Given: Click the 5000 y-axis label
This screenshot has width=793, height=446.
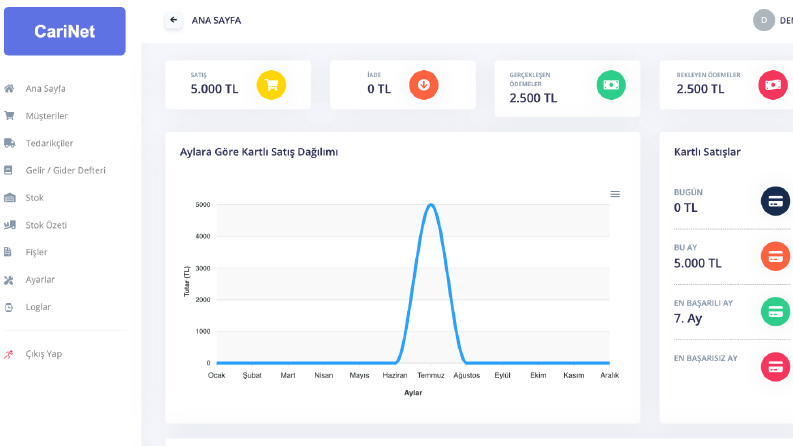Looking at the screenshot, I should (203, 205).
